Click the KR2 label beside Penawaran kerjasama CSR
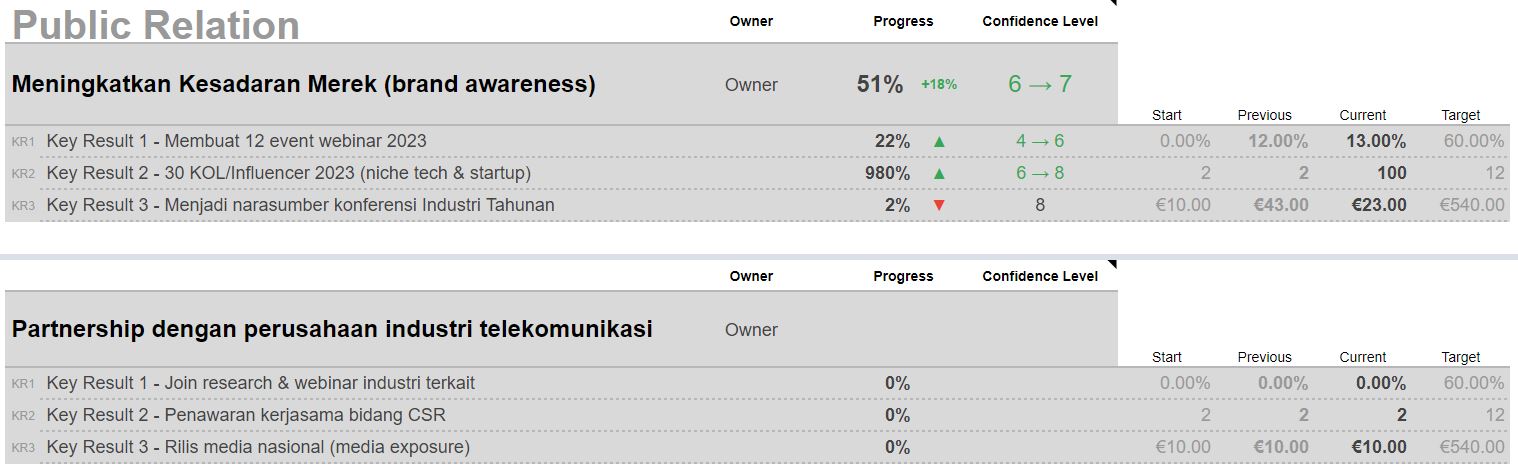Screen dimensions: 1518x476 [24, 416]
